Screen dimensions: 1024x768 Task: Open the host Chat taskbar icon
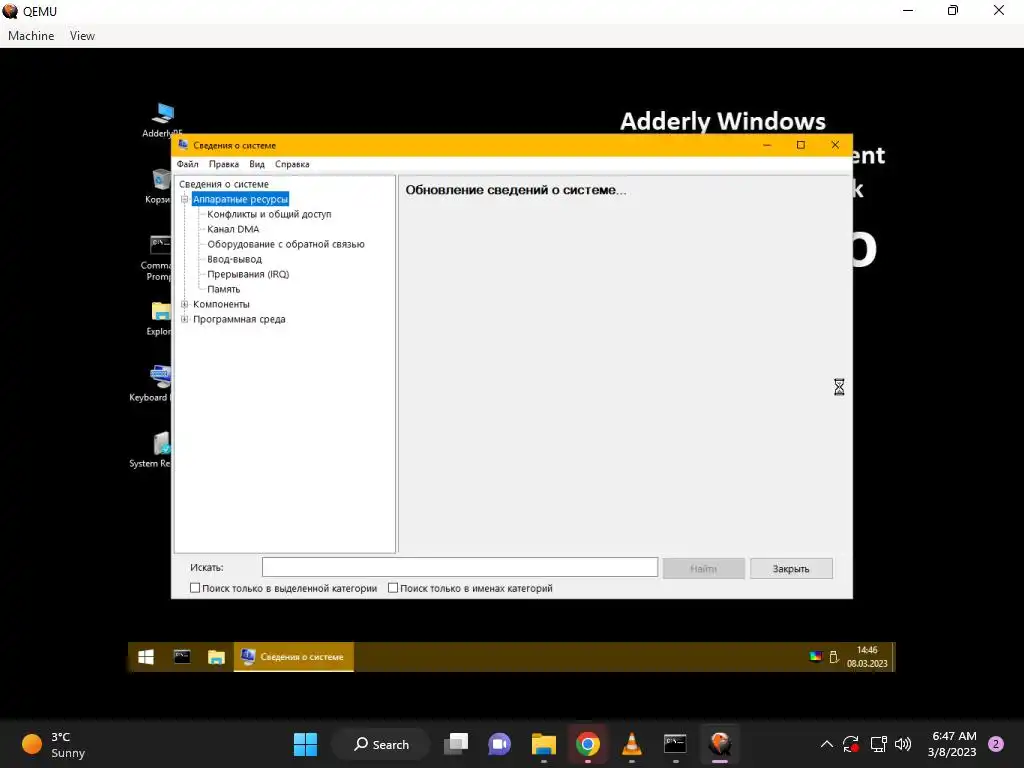(x=500, y=744)
